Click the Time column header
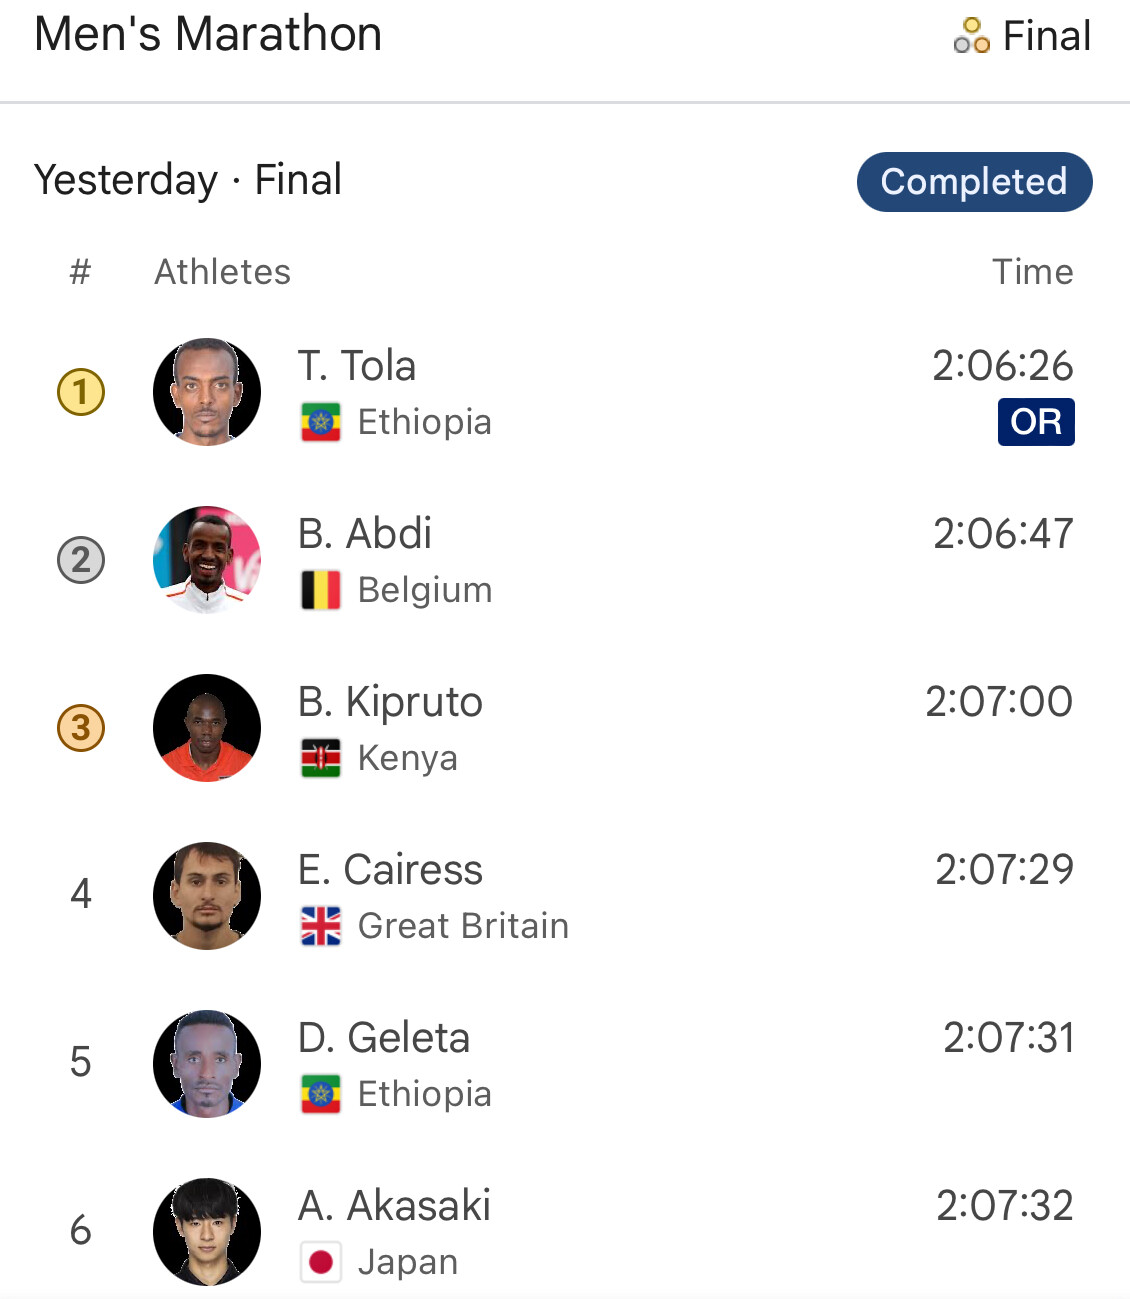1130x1299 pixels. click(1032, 272)
